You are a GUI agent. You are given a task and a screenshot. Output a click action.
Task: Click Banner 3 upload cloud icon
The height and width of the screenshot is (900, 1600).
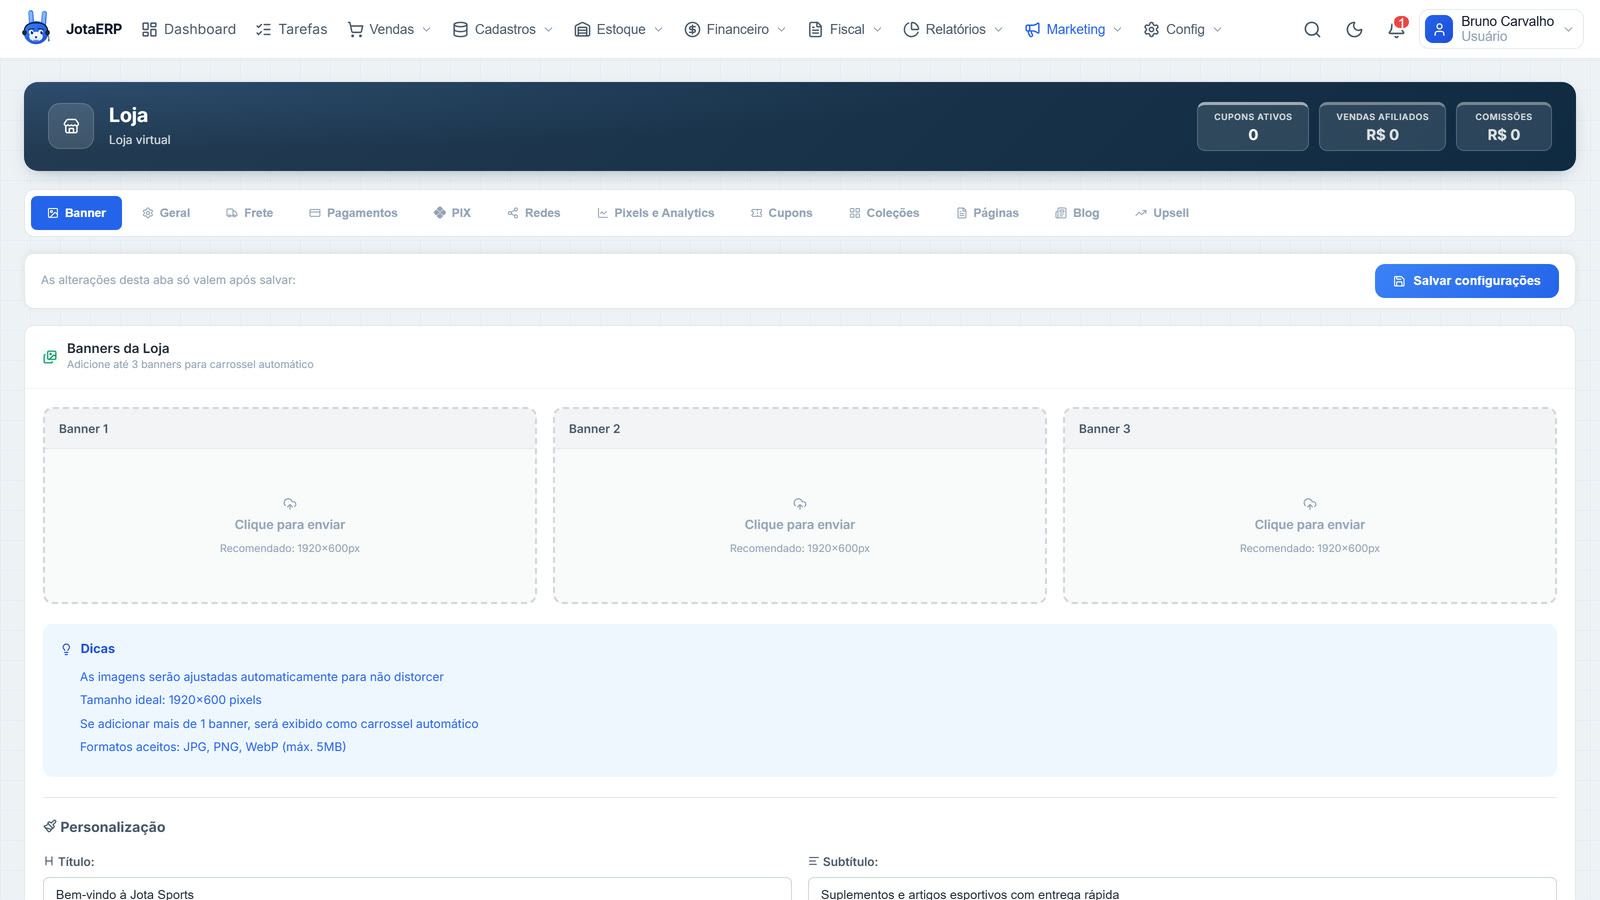click(1310, 504)
